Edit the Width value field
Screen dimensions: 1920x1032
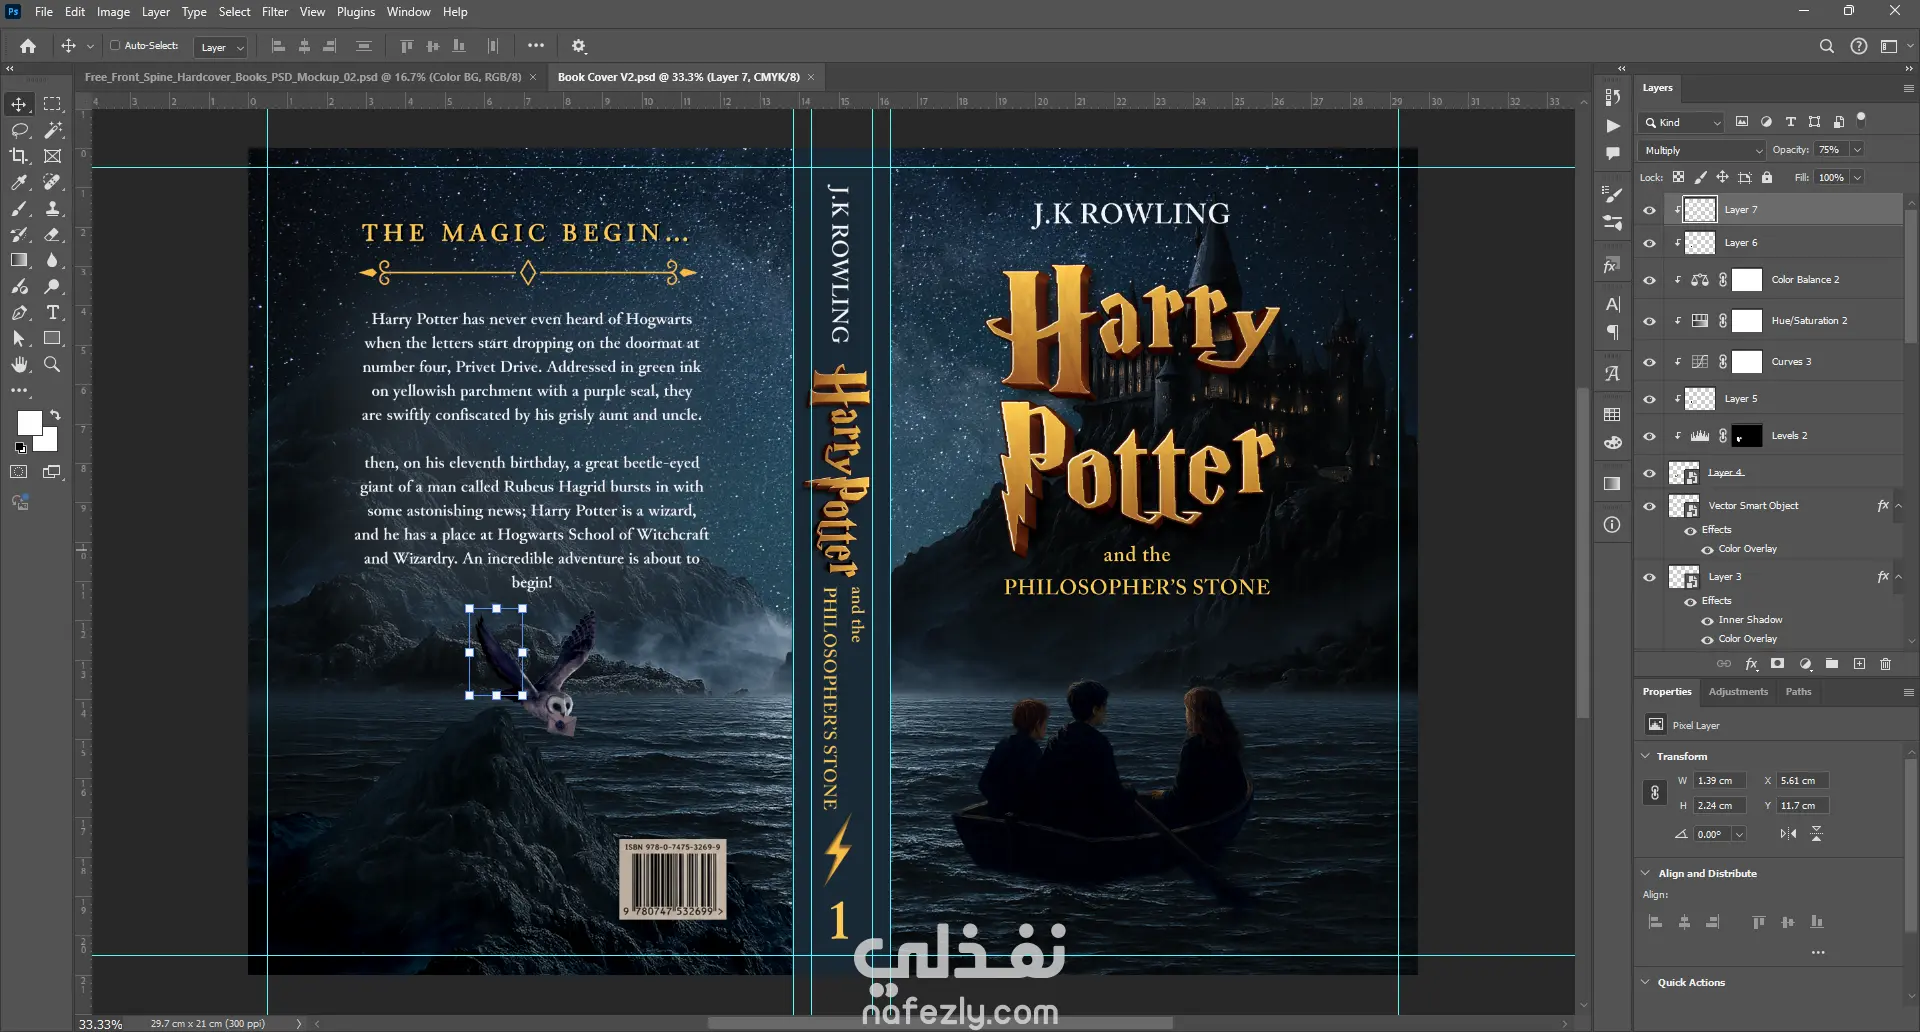[1720, 781]
